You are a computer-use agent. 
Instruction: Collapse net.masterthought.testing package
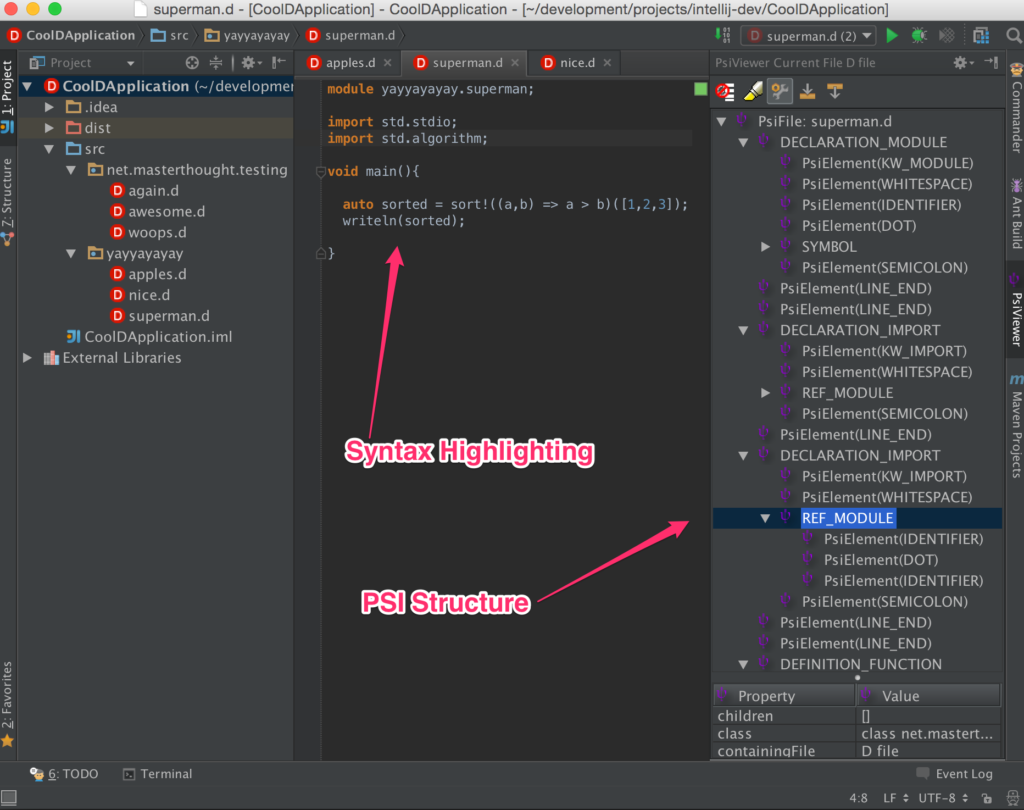[x=71, y=170]
